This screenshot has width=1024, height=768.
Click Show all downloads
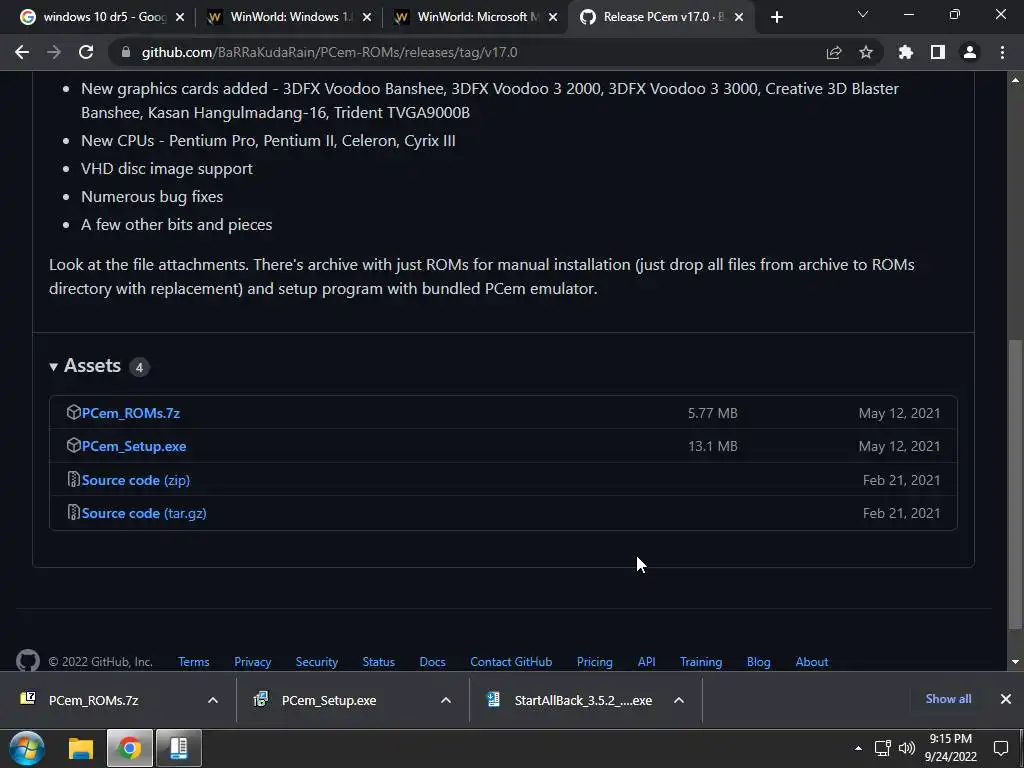point(948,699)
